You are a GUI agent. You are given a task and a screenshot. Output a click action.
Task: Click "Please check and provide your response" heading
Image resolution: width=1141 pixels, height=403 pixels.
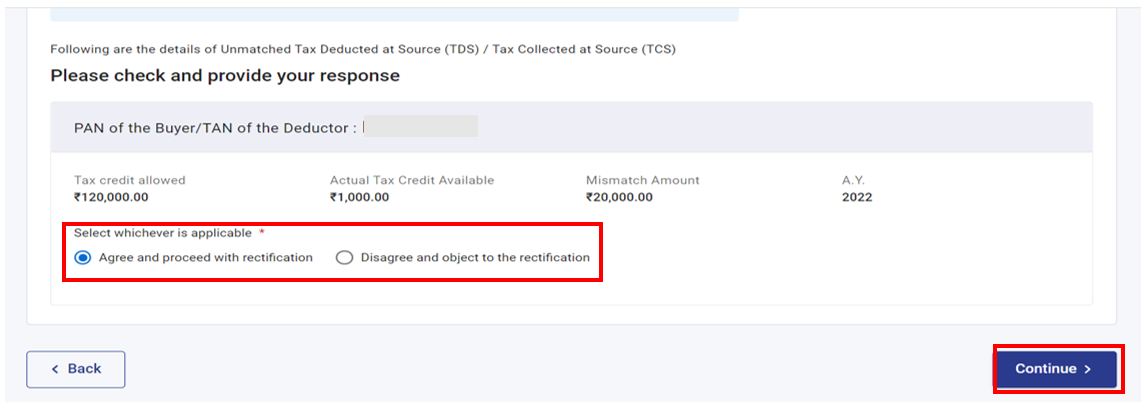point(225,76)
